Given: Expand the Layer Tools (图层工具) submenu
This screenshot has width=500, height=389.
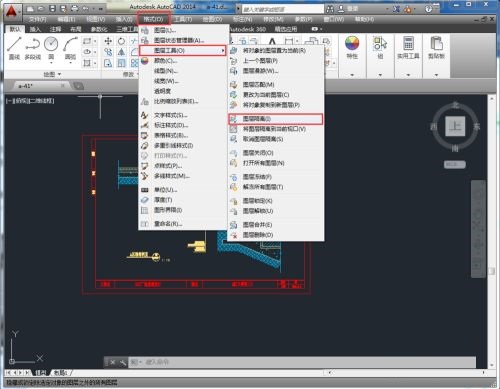Looking at the screenshot, I should coord(183,50).
